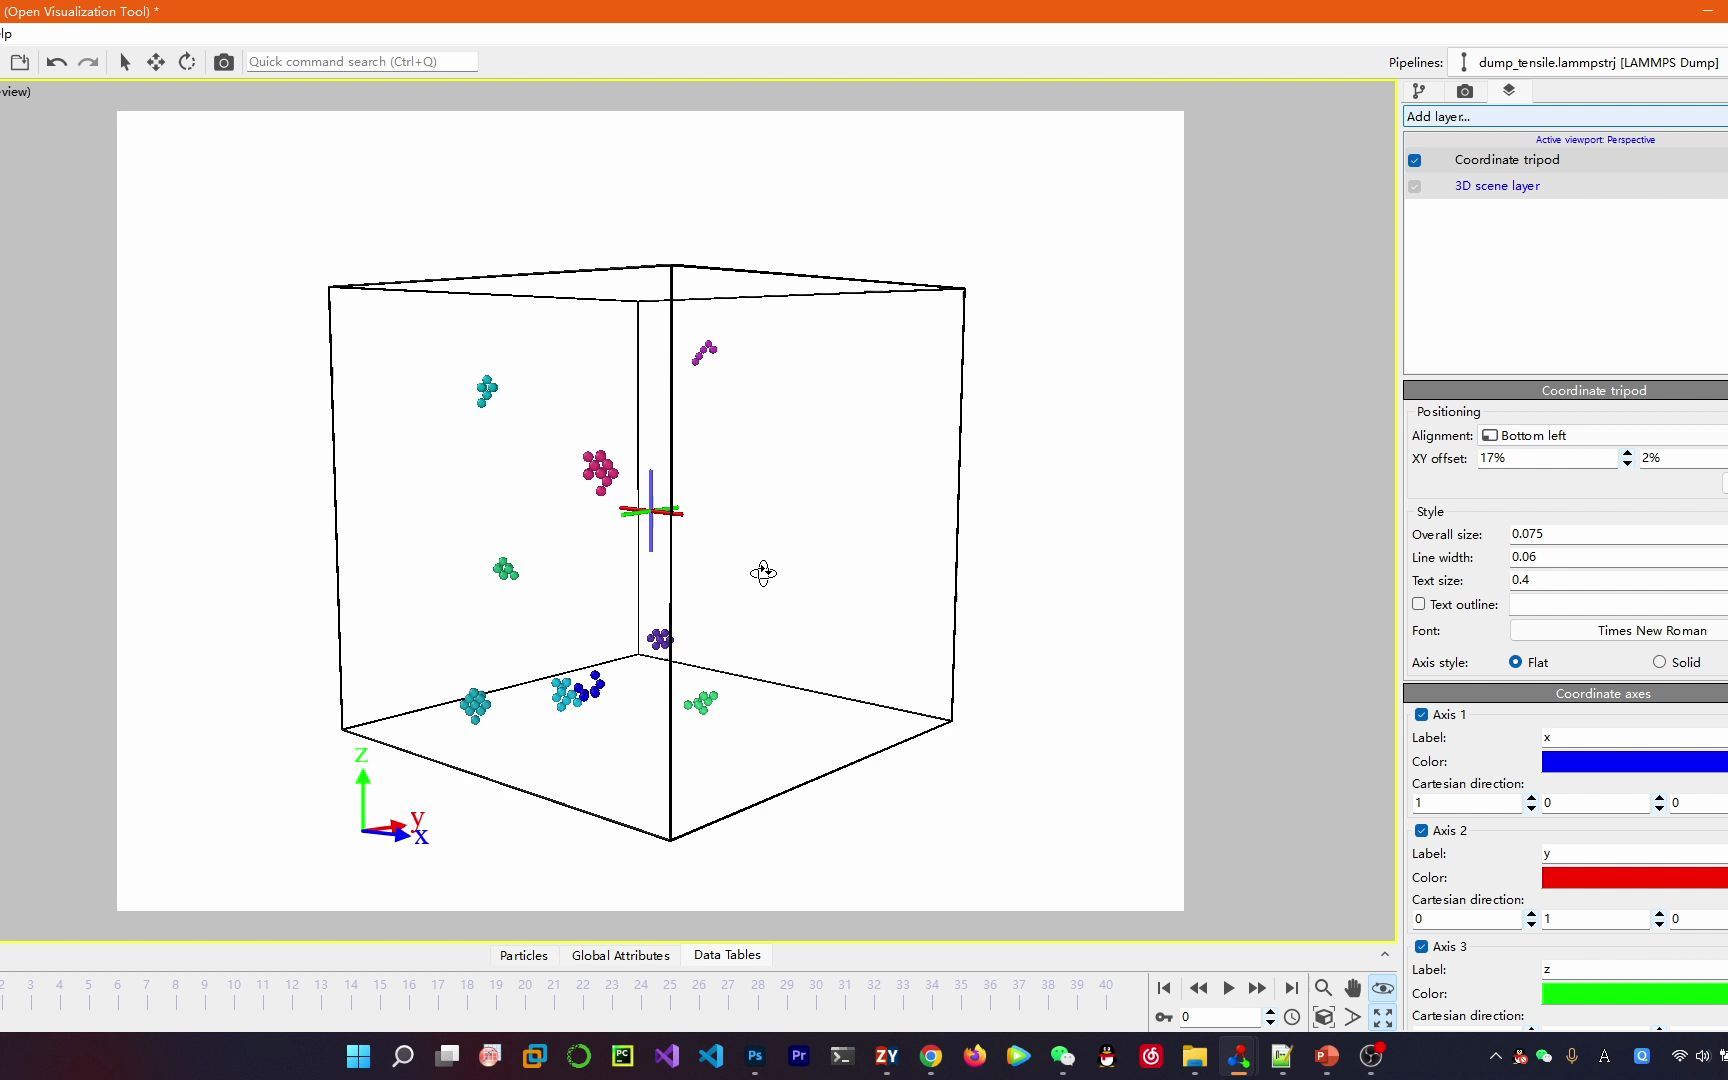1728x1080 pixels.
Task: Click the Axis 2 first direction spinner
Action: (x=1531, y=919)
